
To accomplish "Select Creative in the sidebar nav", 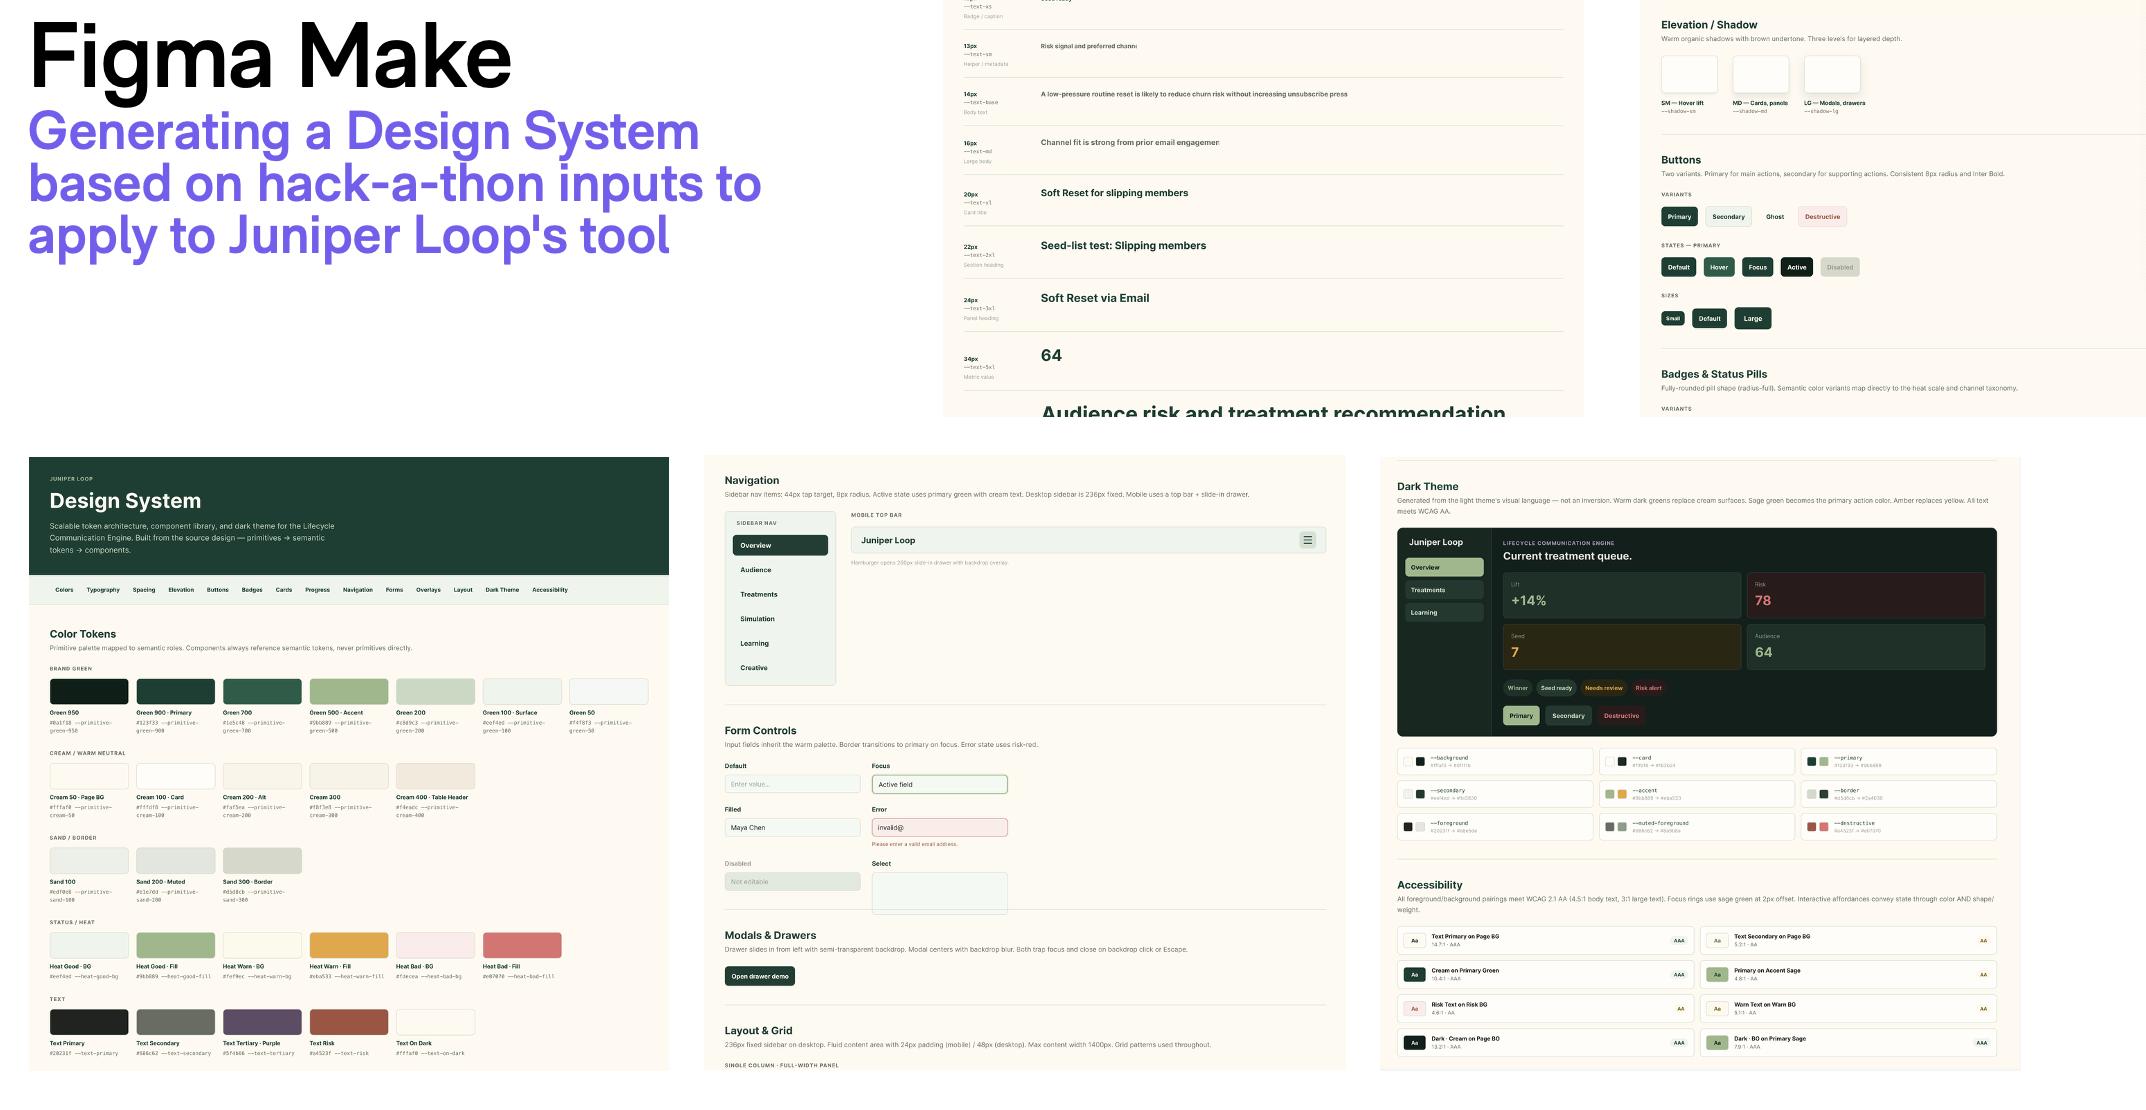I will [x=780, y=668].
